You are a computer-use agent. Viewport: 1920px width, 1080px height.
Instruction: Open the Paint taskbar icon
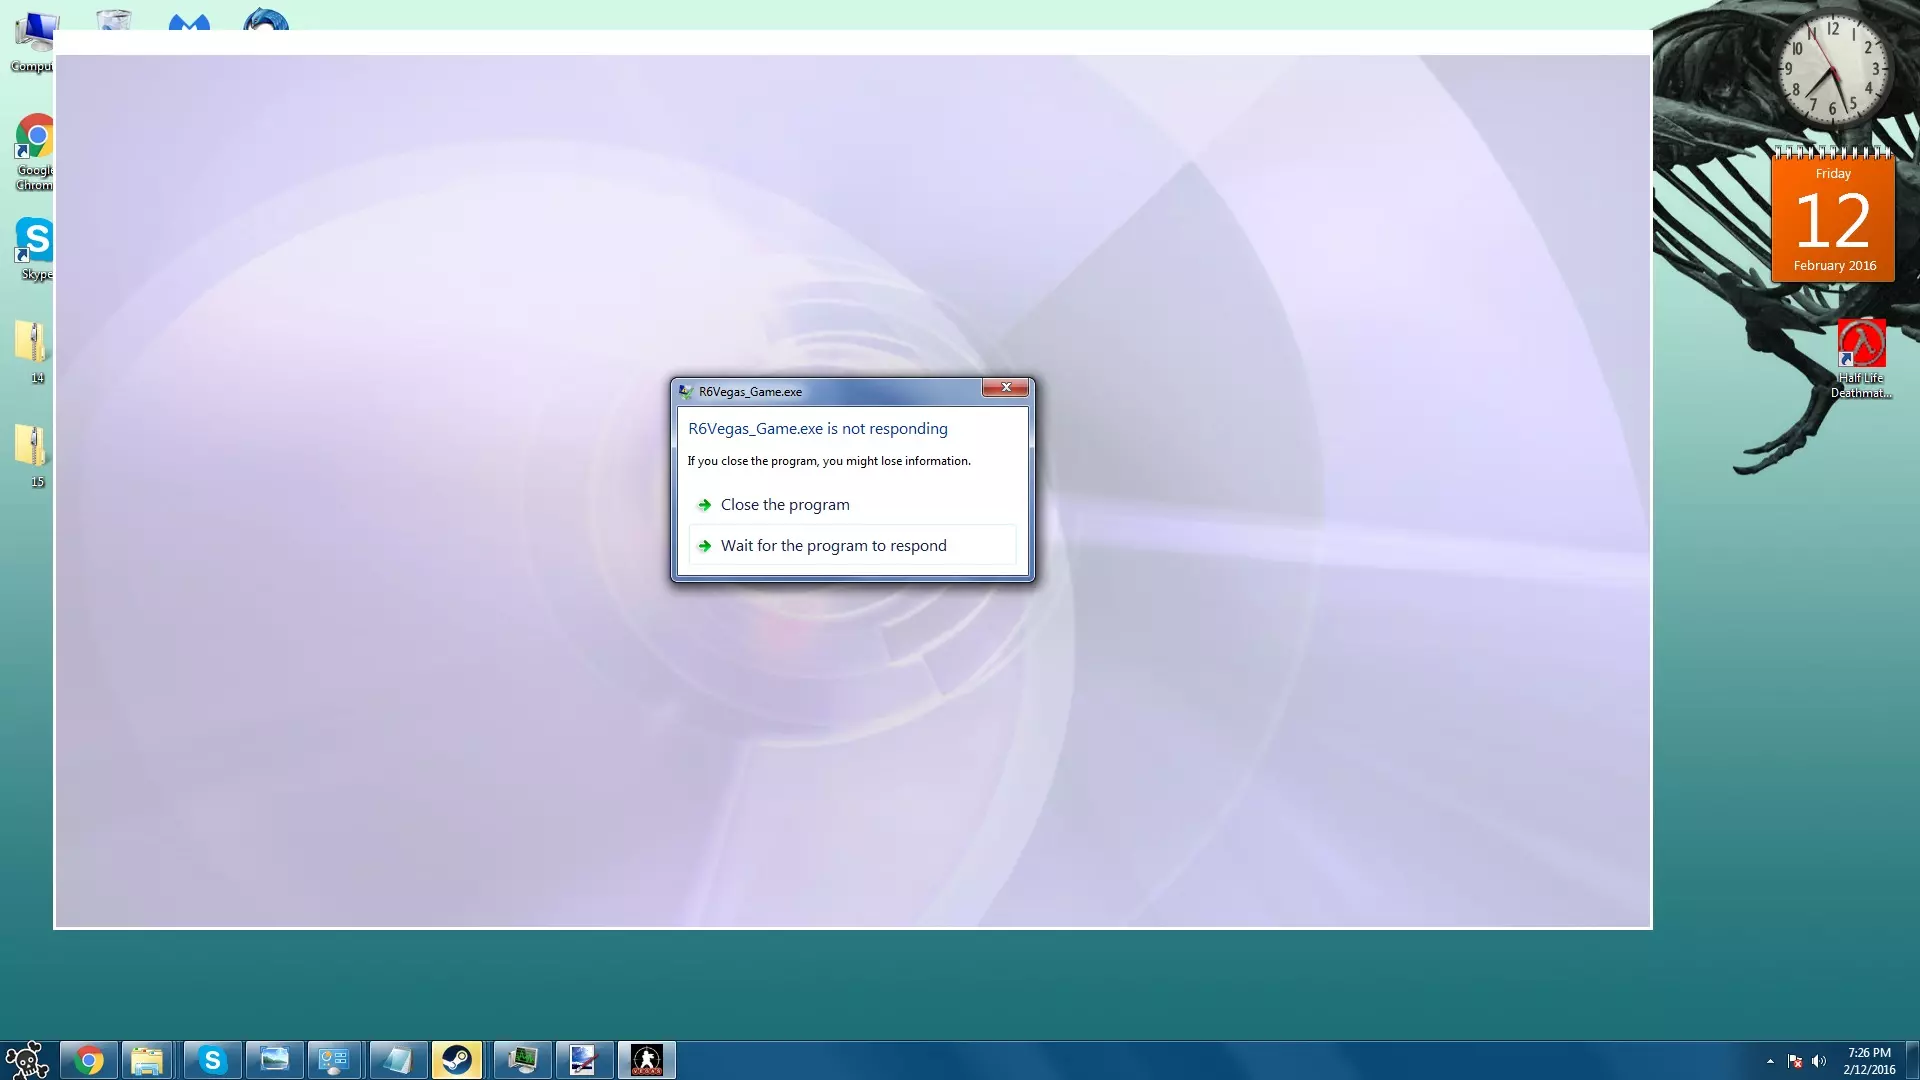pyautogui.click(x=584, y=1060)
